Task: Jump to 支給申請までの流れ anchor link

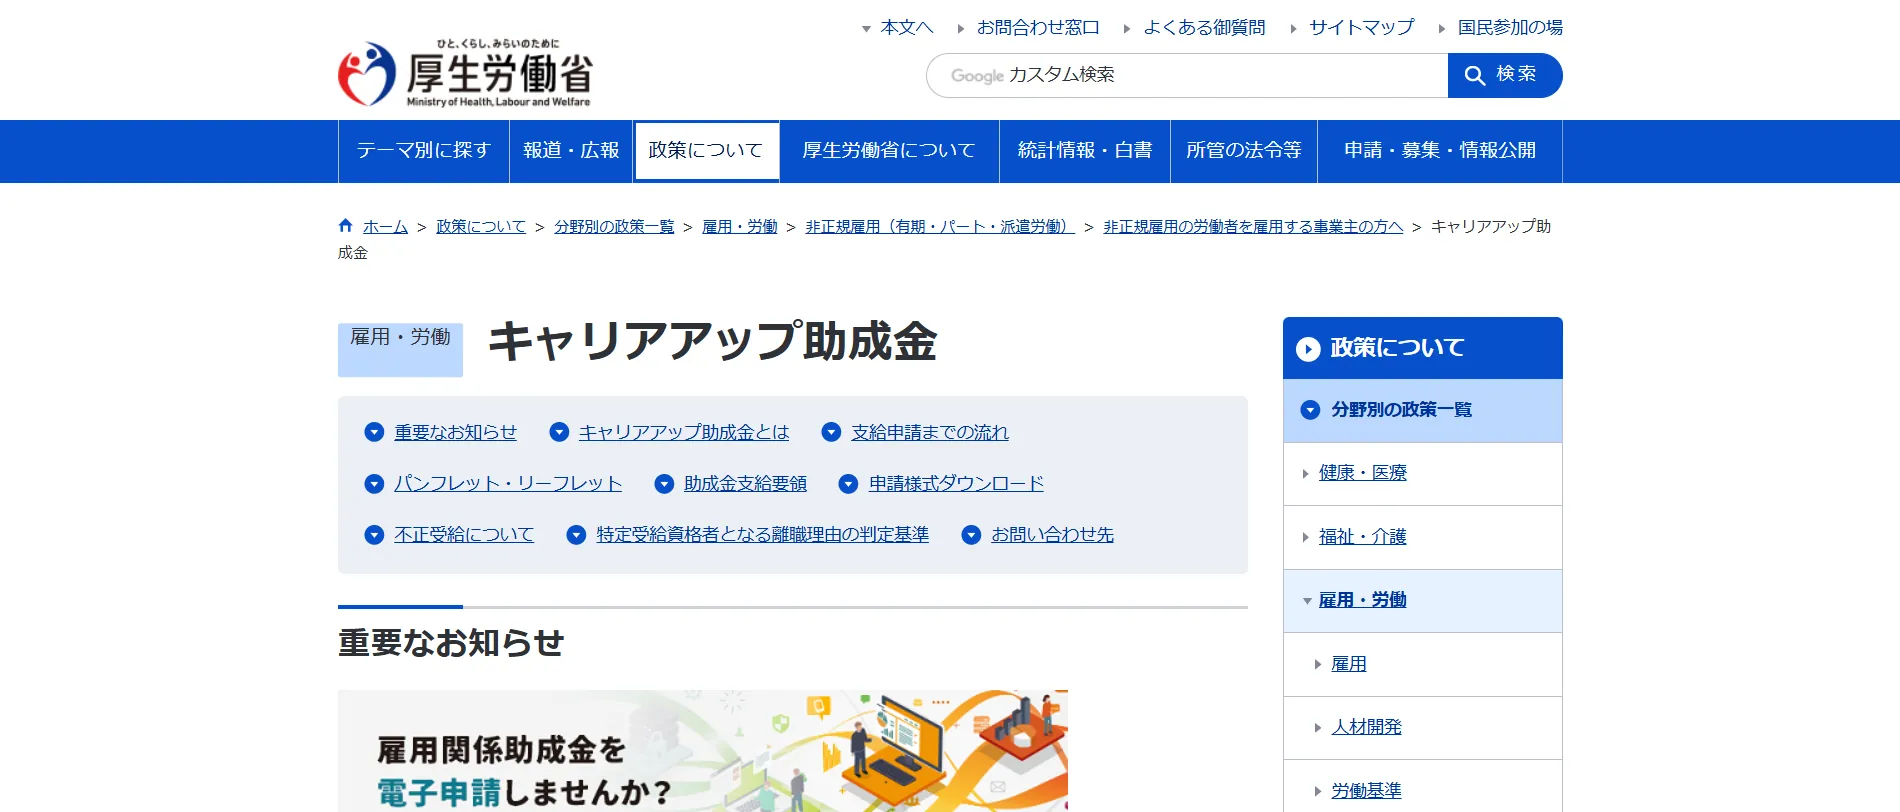Action: [930, 432]
